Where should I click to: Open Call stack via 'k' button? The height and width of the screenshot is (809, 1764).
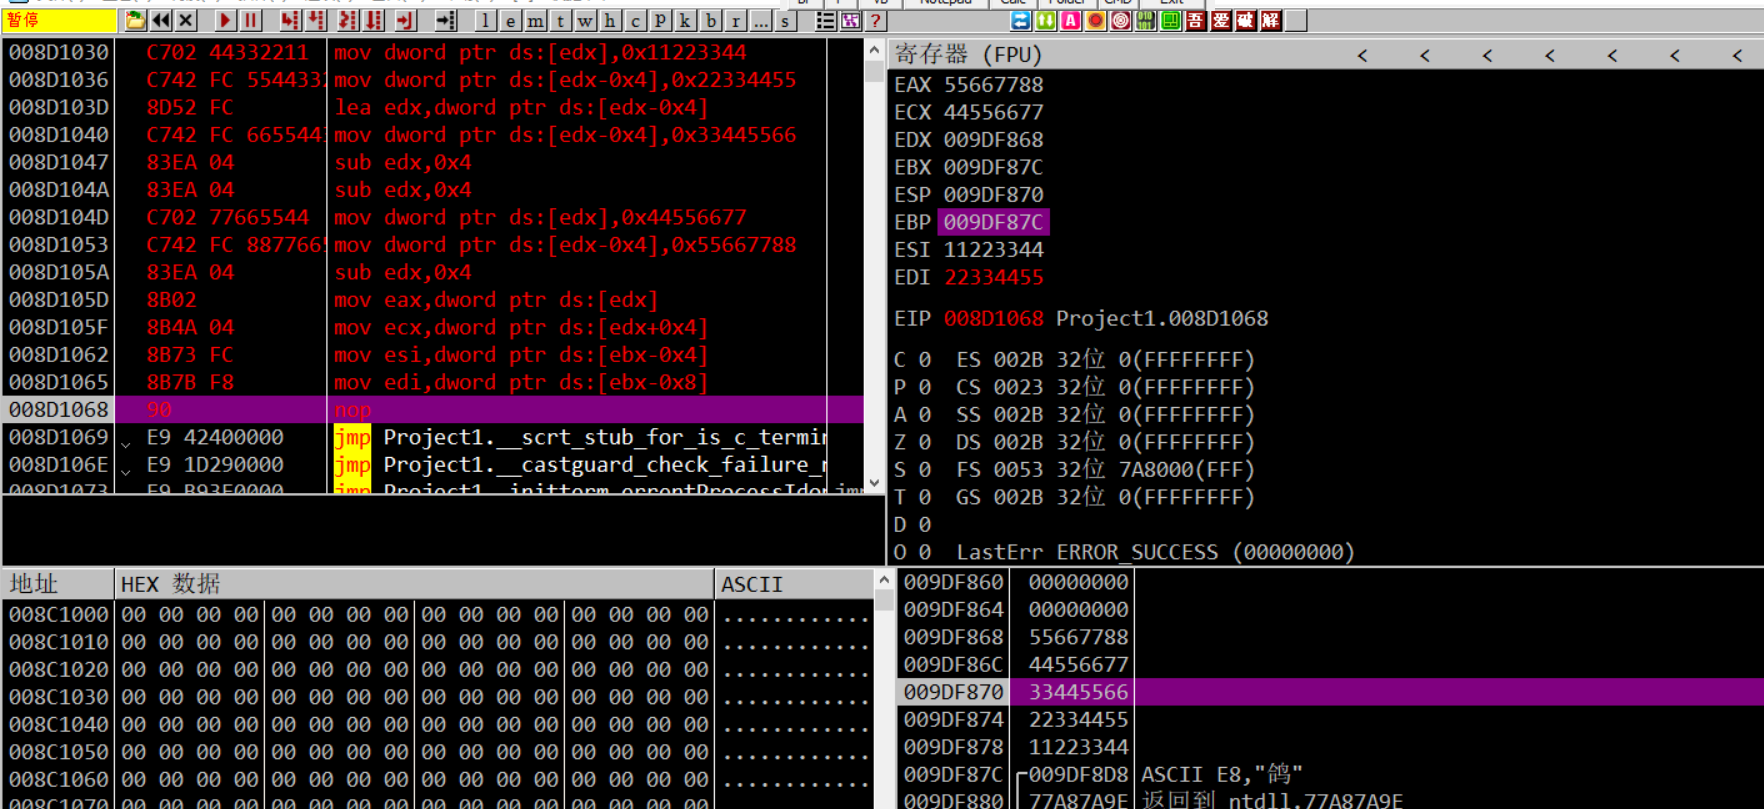[685, 20]
